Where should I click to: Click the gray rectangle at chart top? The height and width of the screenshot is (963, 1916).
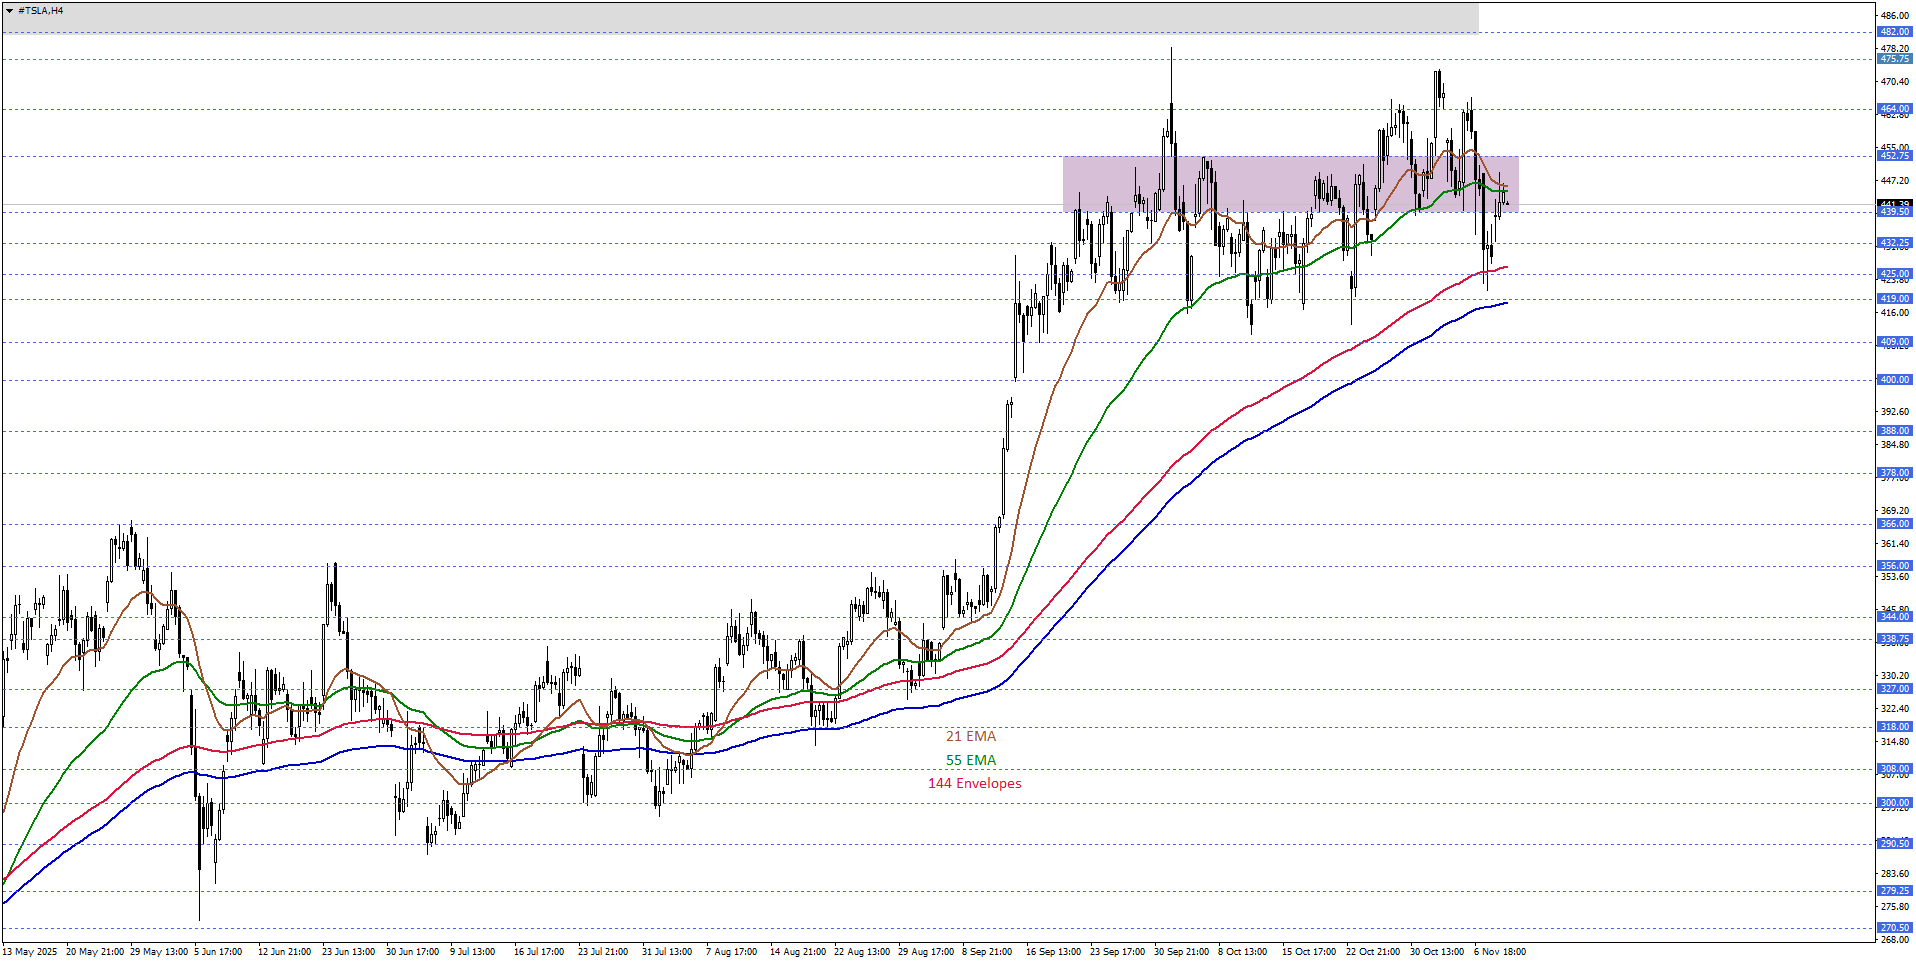tap(740, 18)
